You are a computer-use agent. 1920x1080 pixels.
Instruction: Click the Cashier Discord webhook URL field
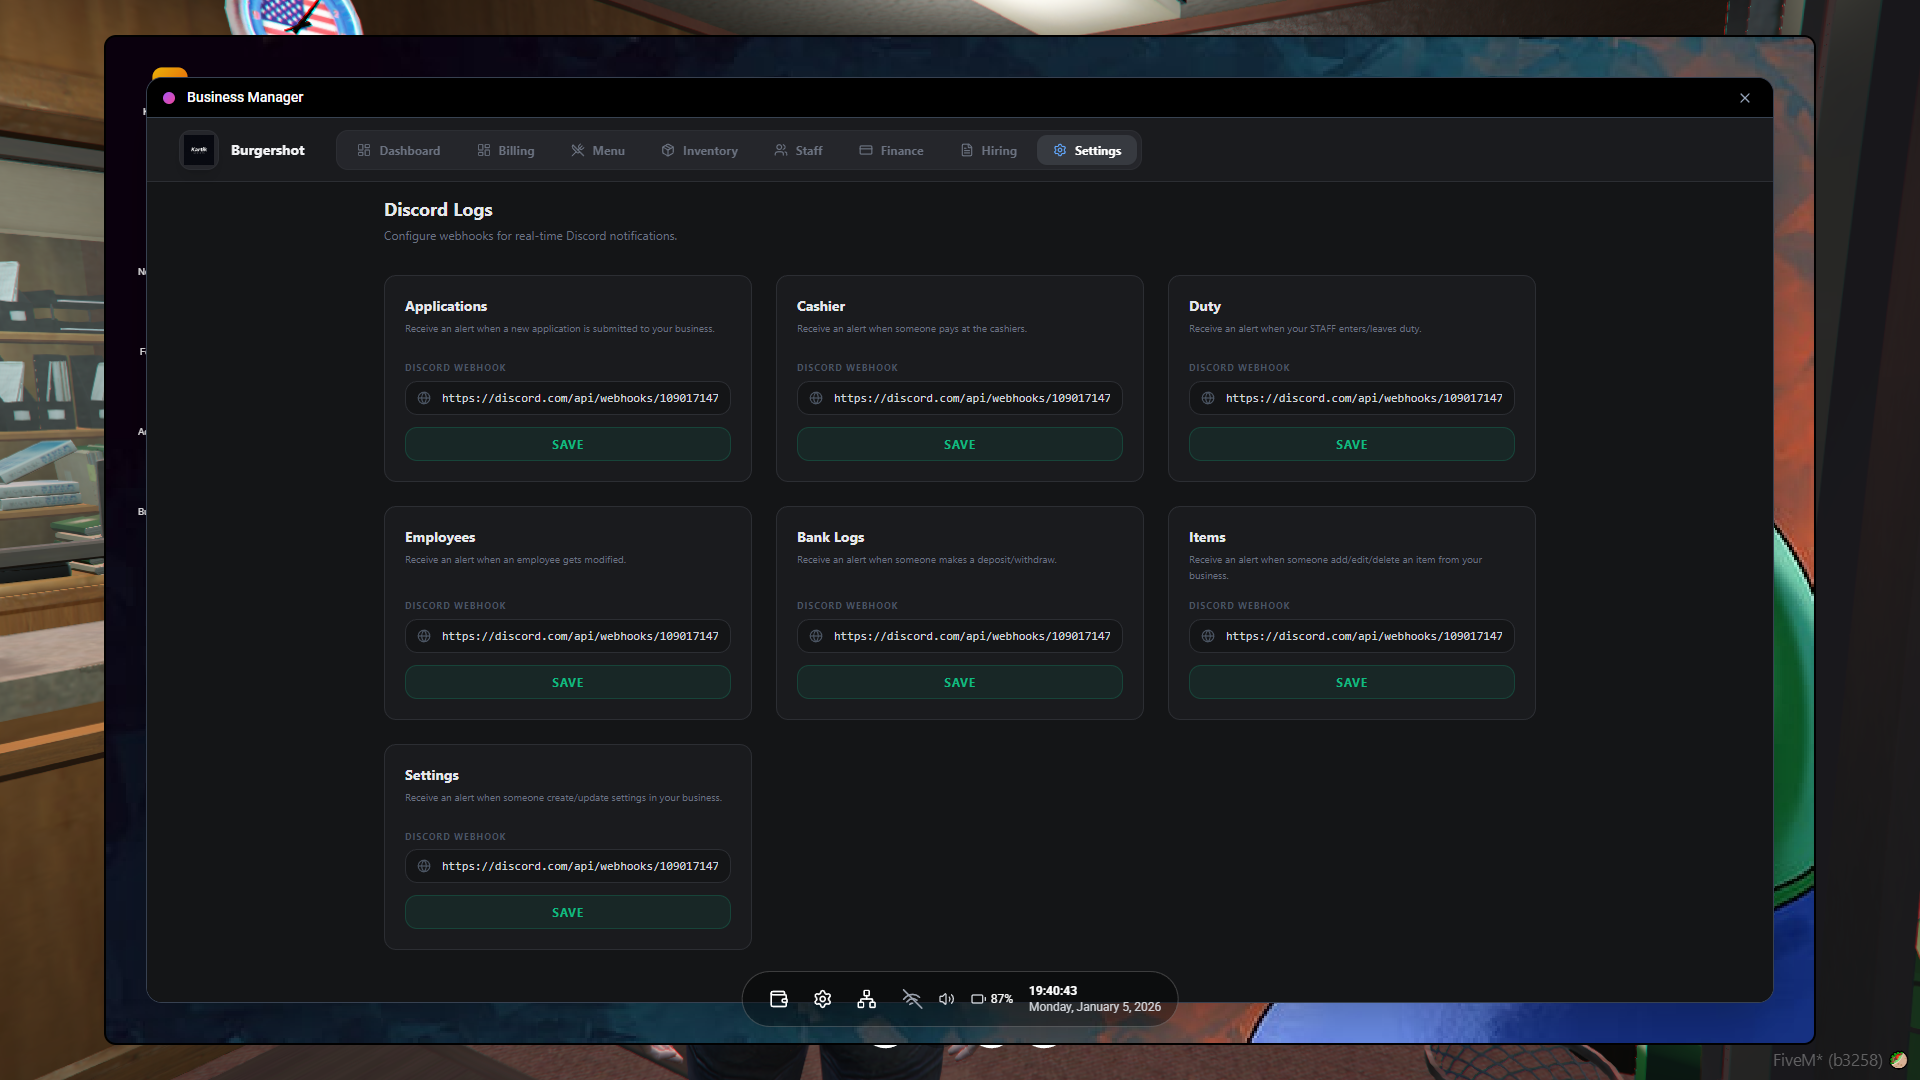959,398
